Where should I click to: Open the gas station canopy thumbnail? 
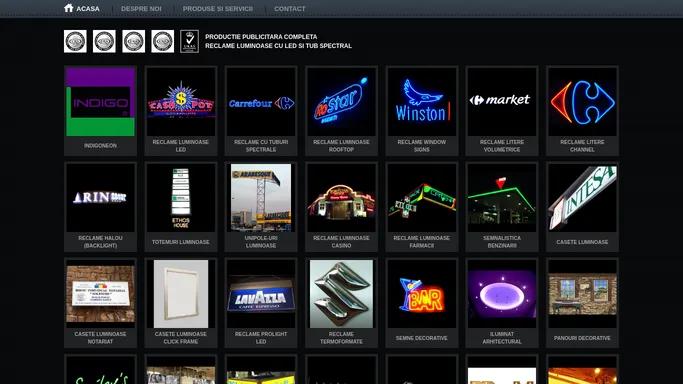pyautogui.click(x=502, y=198)
